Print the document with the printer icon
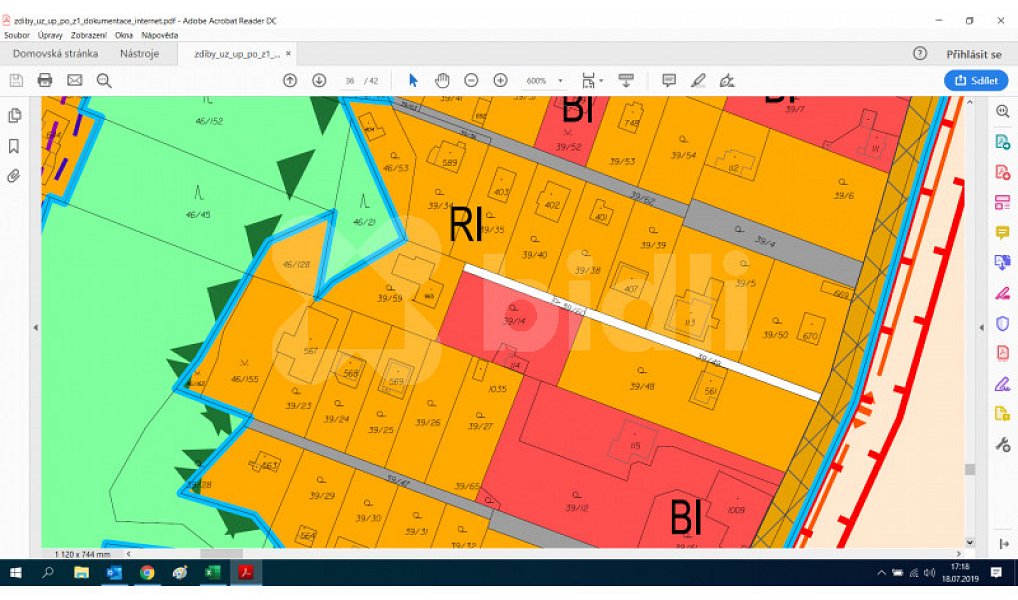This screenshot has height=600, width=1018. click(x=45, y=81)
